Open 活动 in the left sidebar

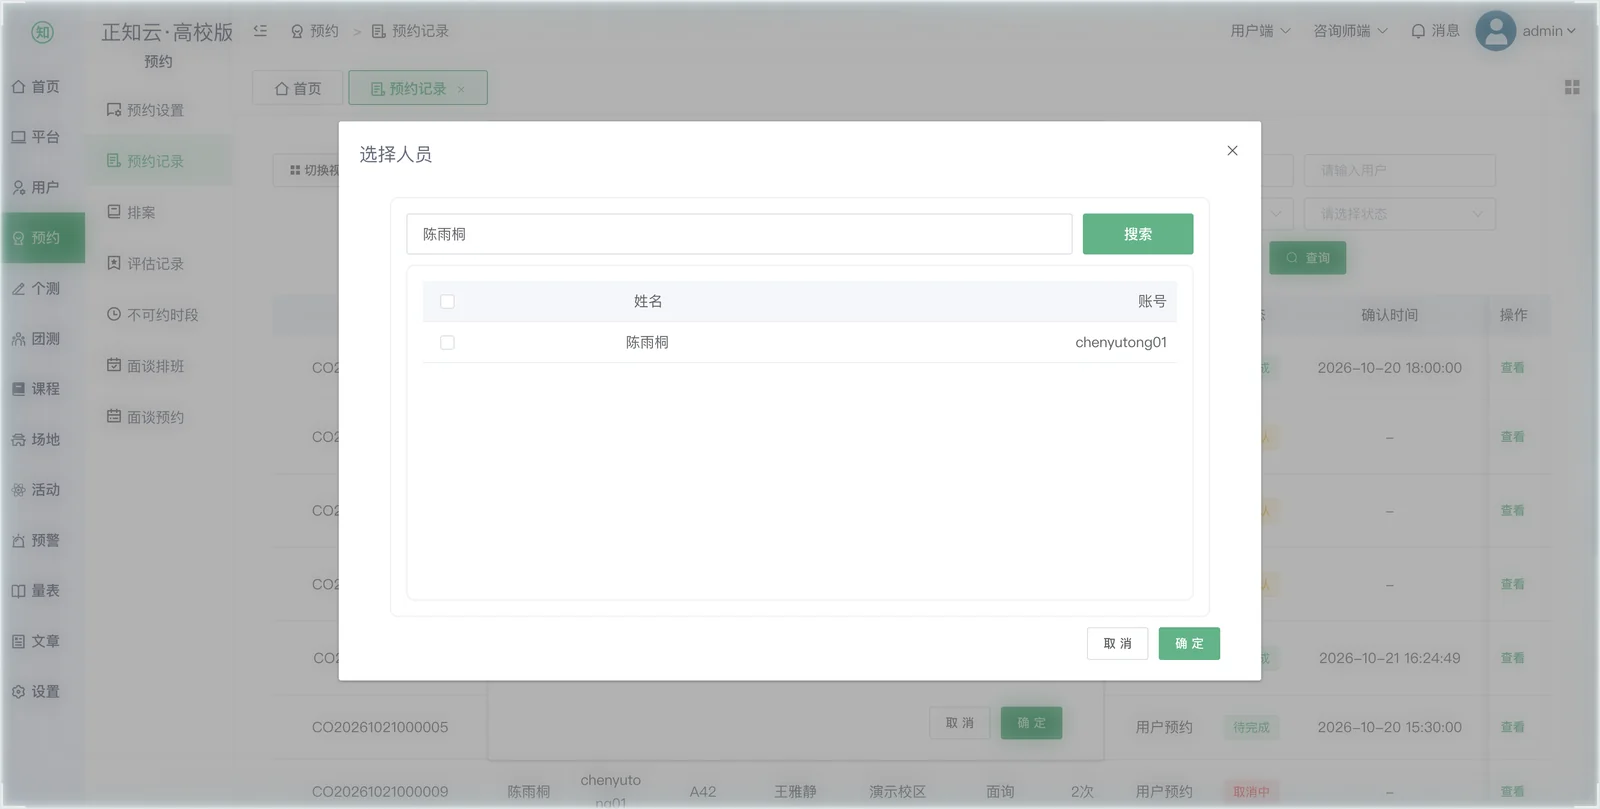36,490
